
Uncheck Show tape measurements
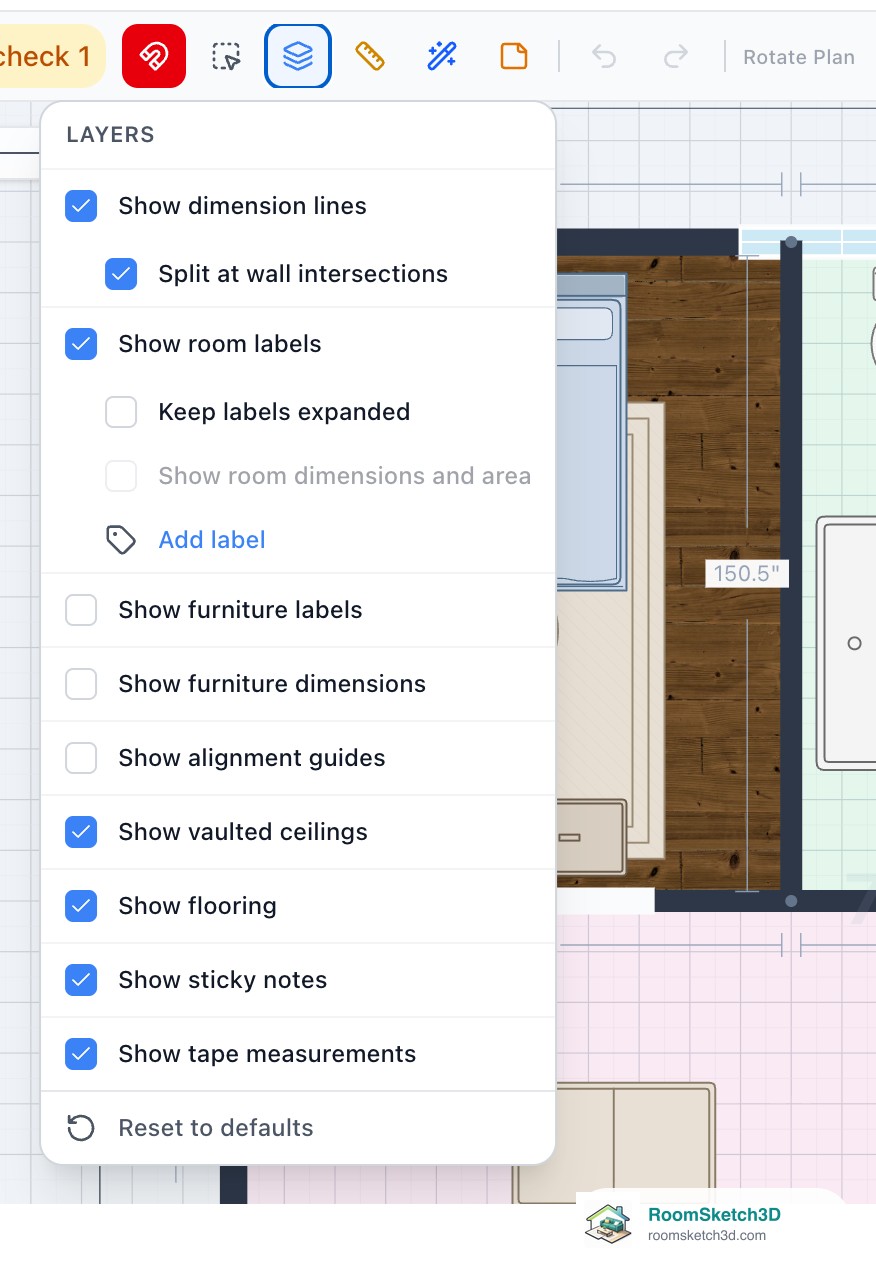tap(81, 1054)
